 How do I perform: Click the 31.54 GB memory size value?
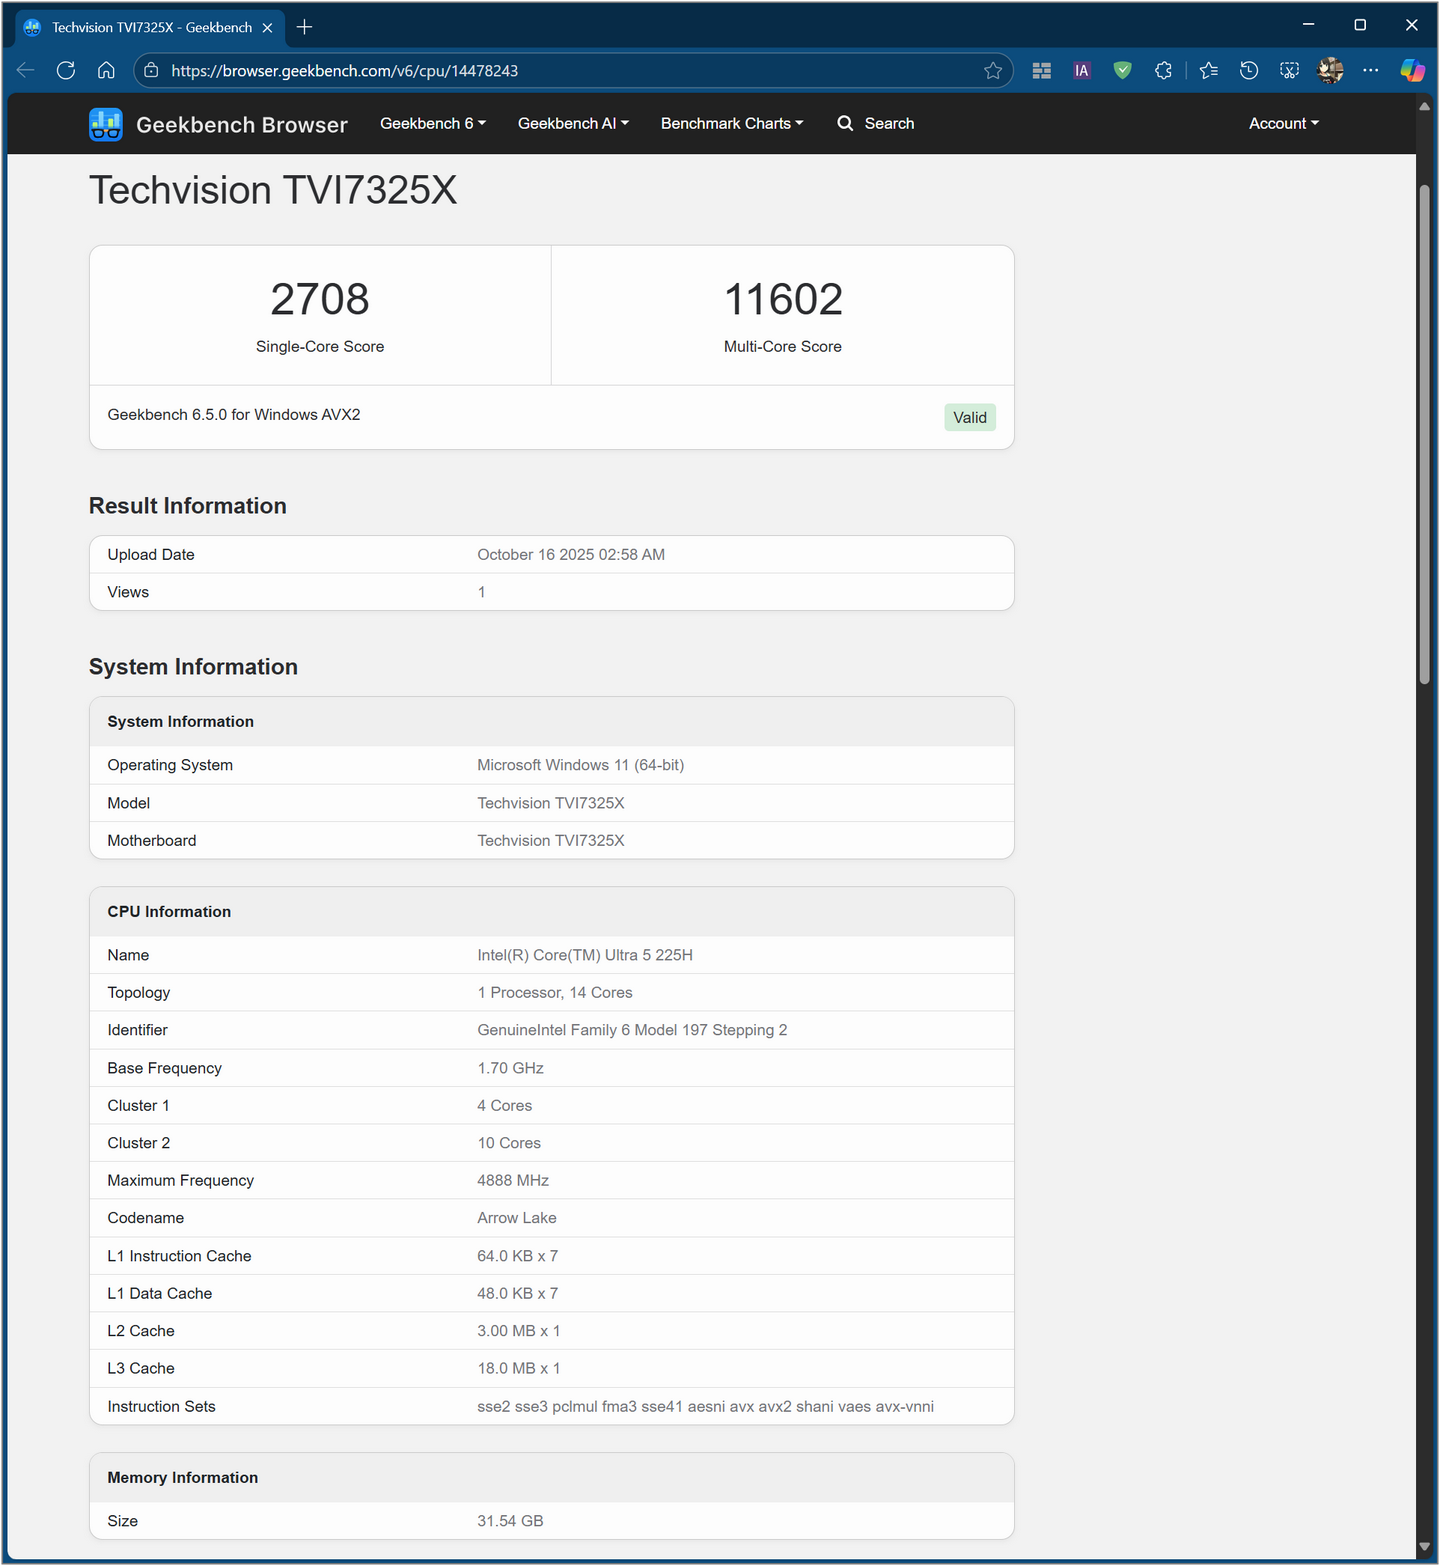[x=510, y=1521]
